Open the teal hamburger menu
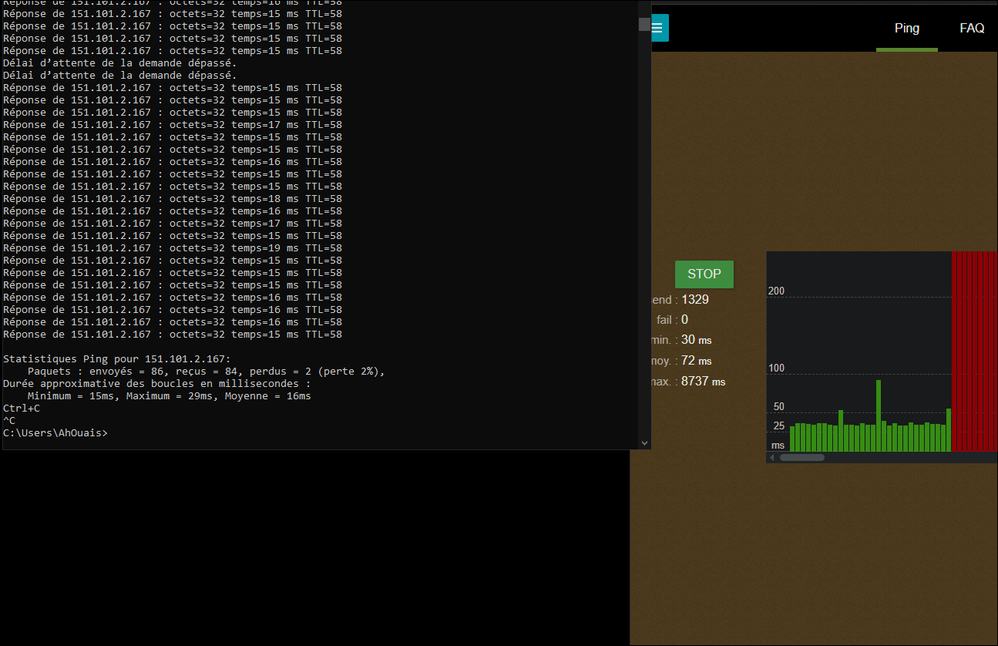Viewport: 998px width, 646px height. 658,28
